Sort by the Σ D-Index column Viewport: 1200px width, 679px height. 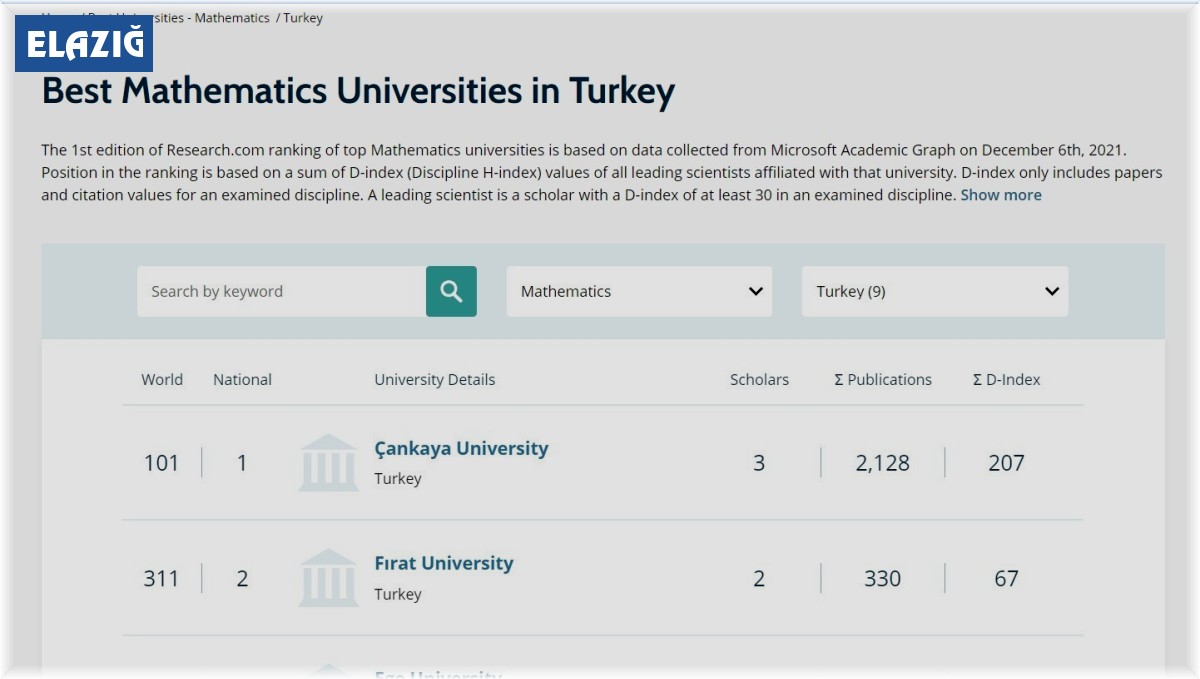coord(1004,379)
